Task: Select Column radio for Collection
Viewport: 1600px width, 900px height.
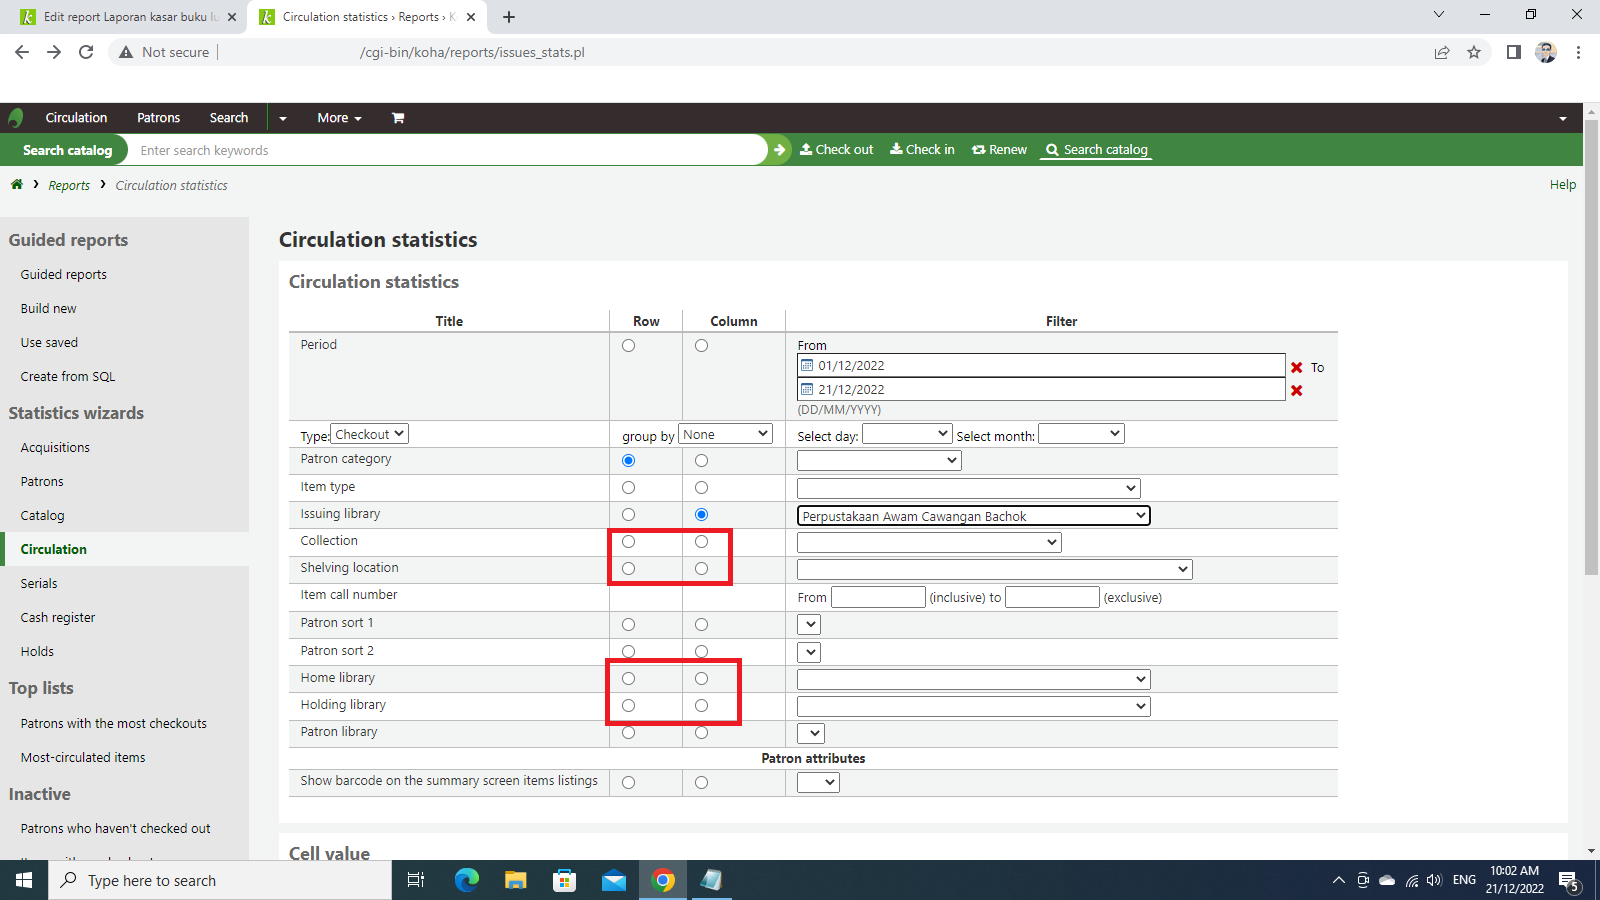Action: click(x=701, y=542)
